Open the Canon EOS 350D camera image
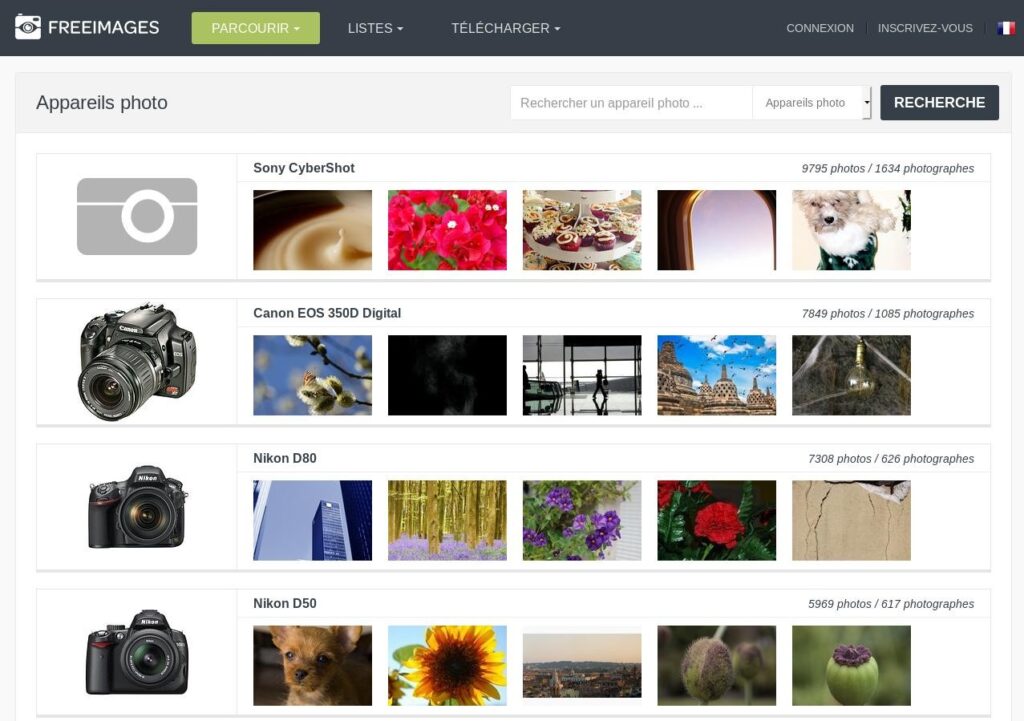This screenshot has height=721, width=1024. (137, 362)
